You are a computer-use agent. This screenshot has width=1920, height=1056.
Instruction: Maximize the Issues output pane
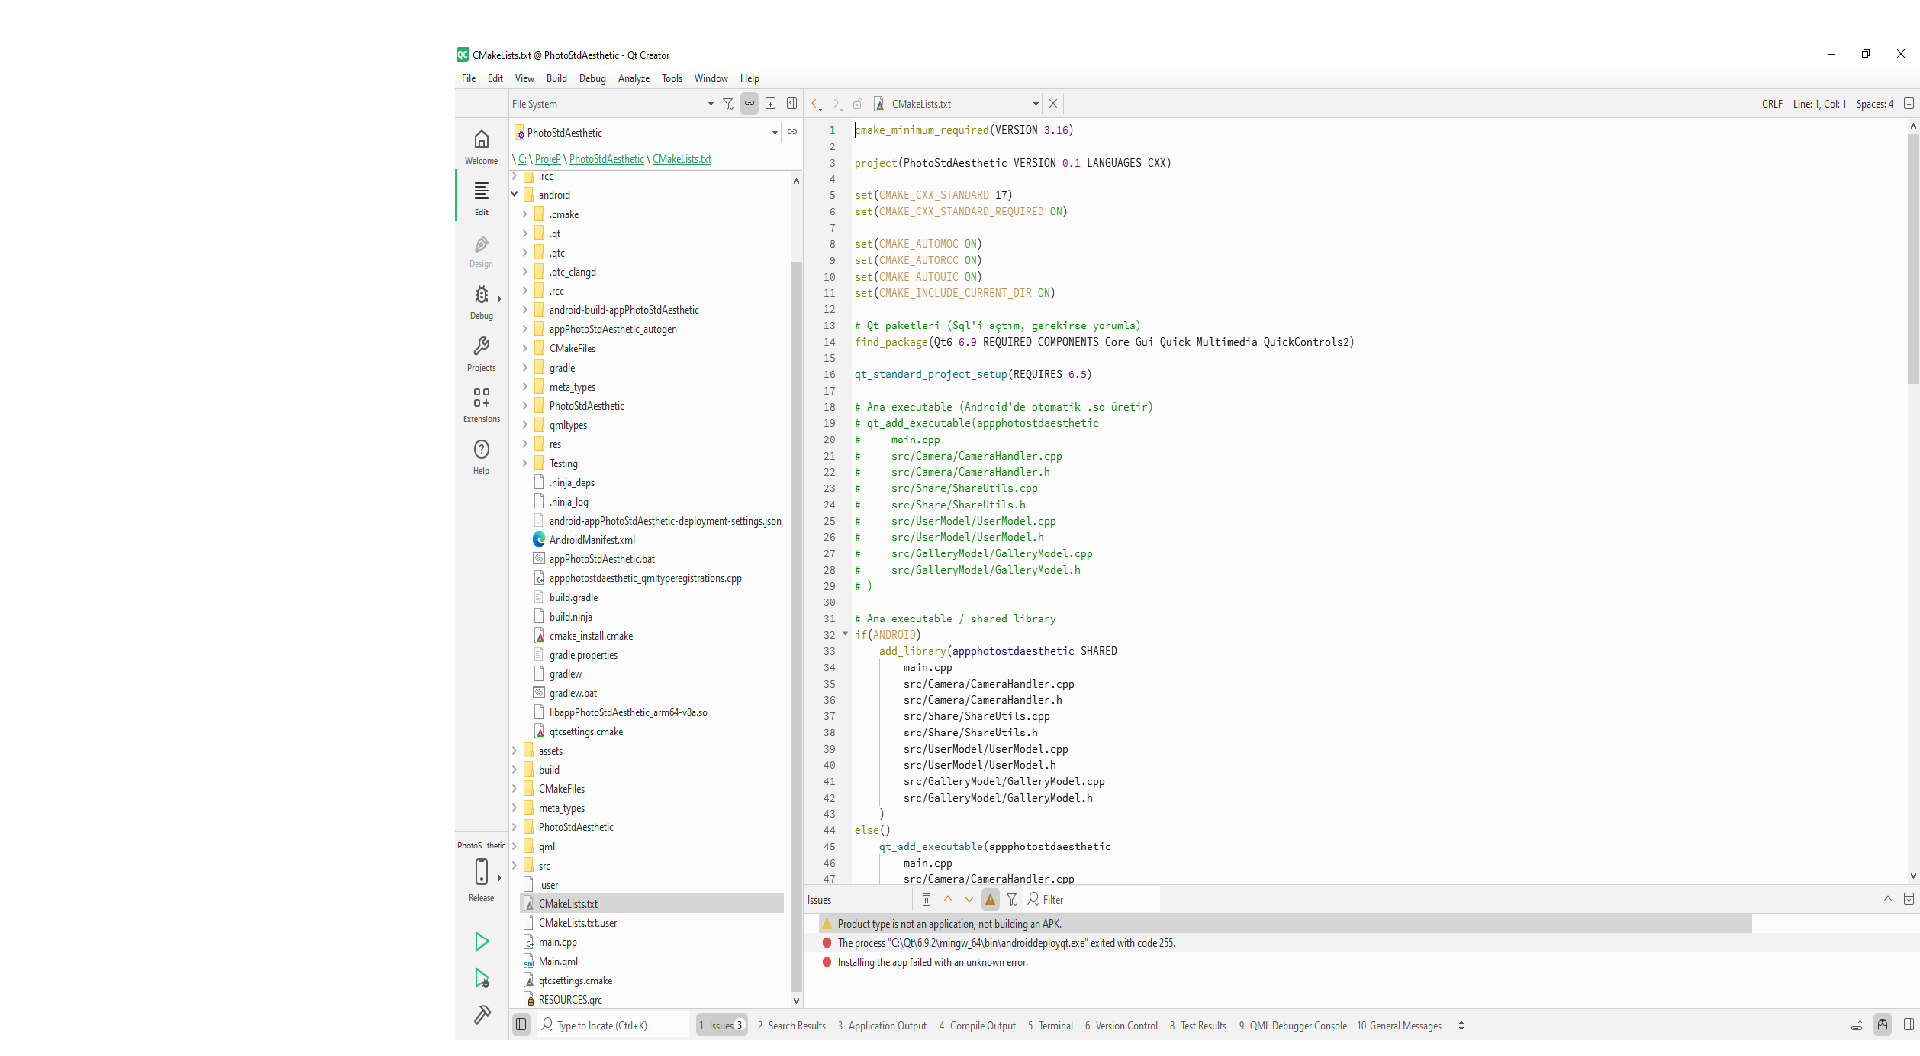click(x=1888, y=899)
